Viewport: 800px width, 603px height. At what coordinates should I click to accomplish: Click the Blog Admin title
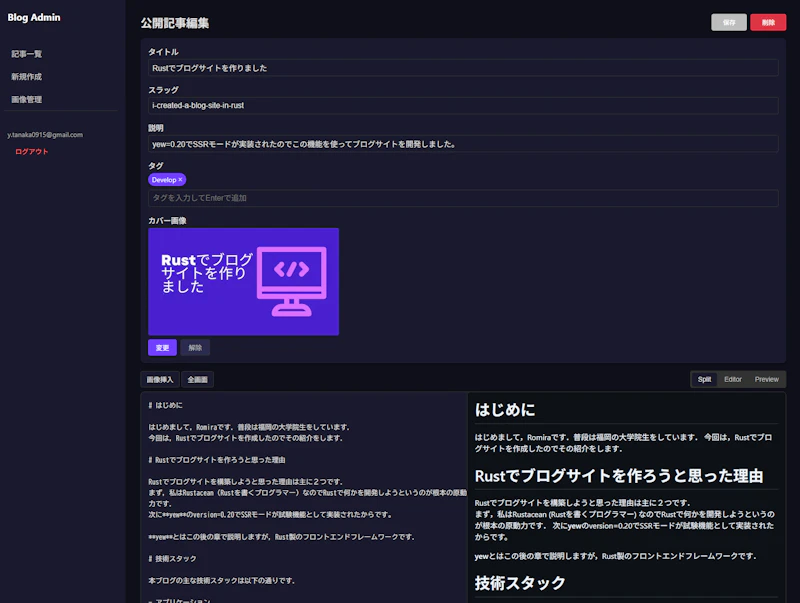point(34,17)
